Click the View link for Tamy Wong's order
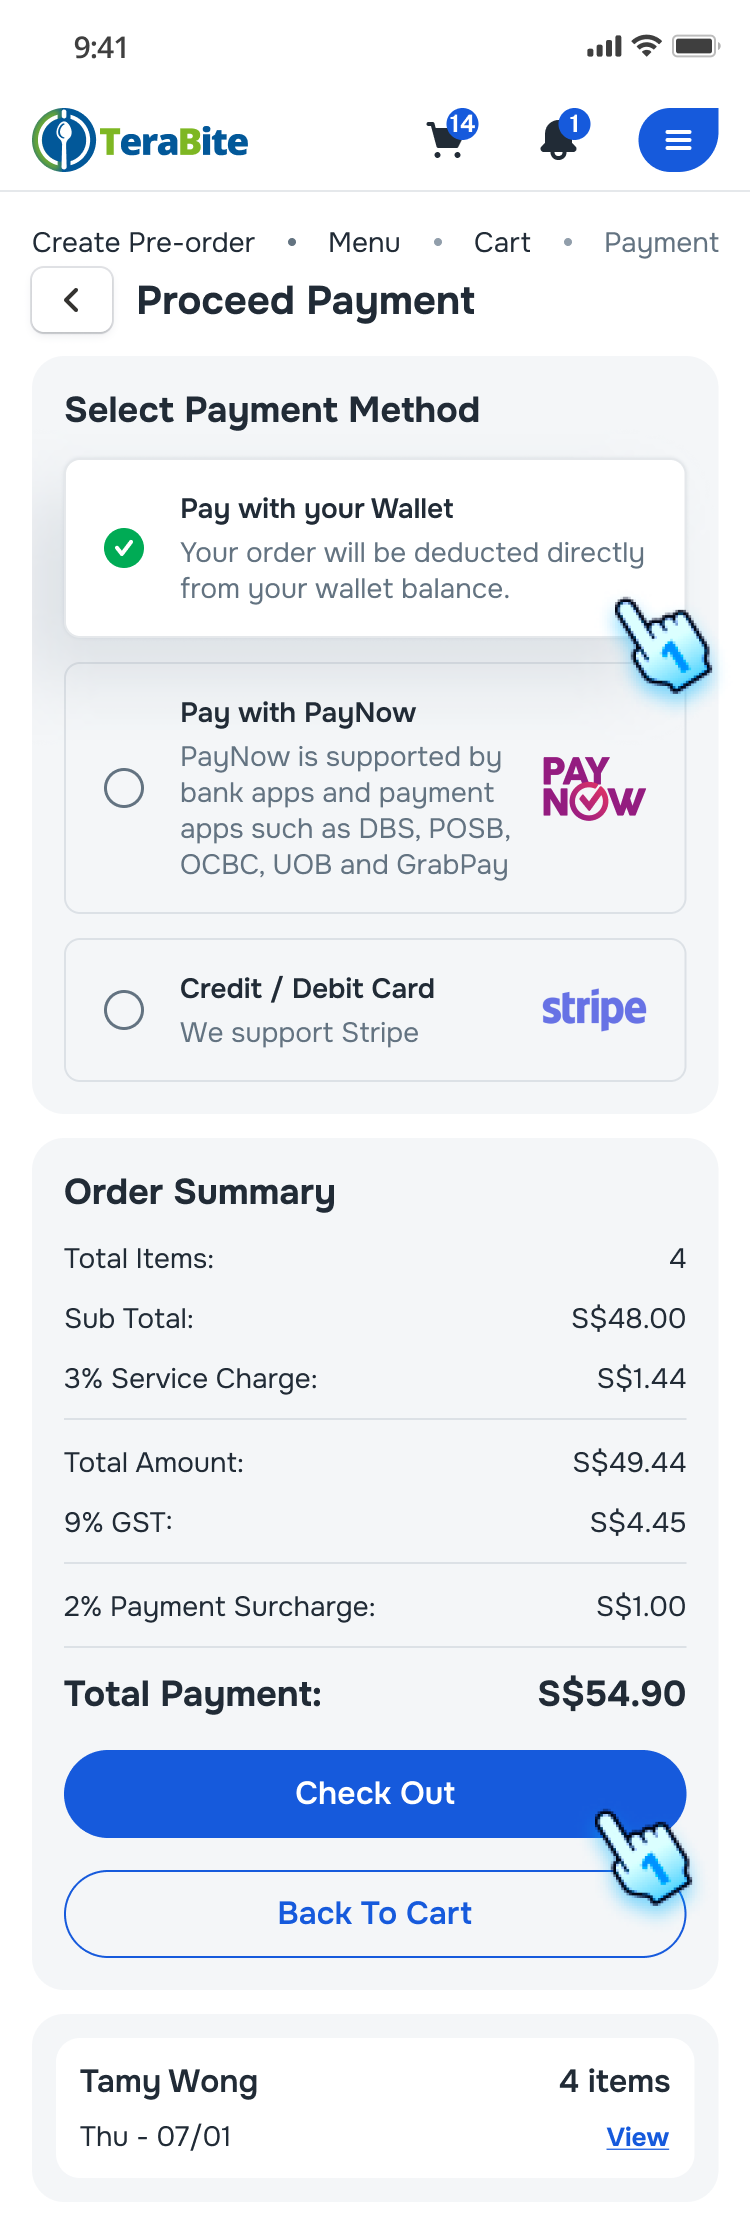 (637, 2137)
